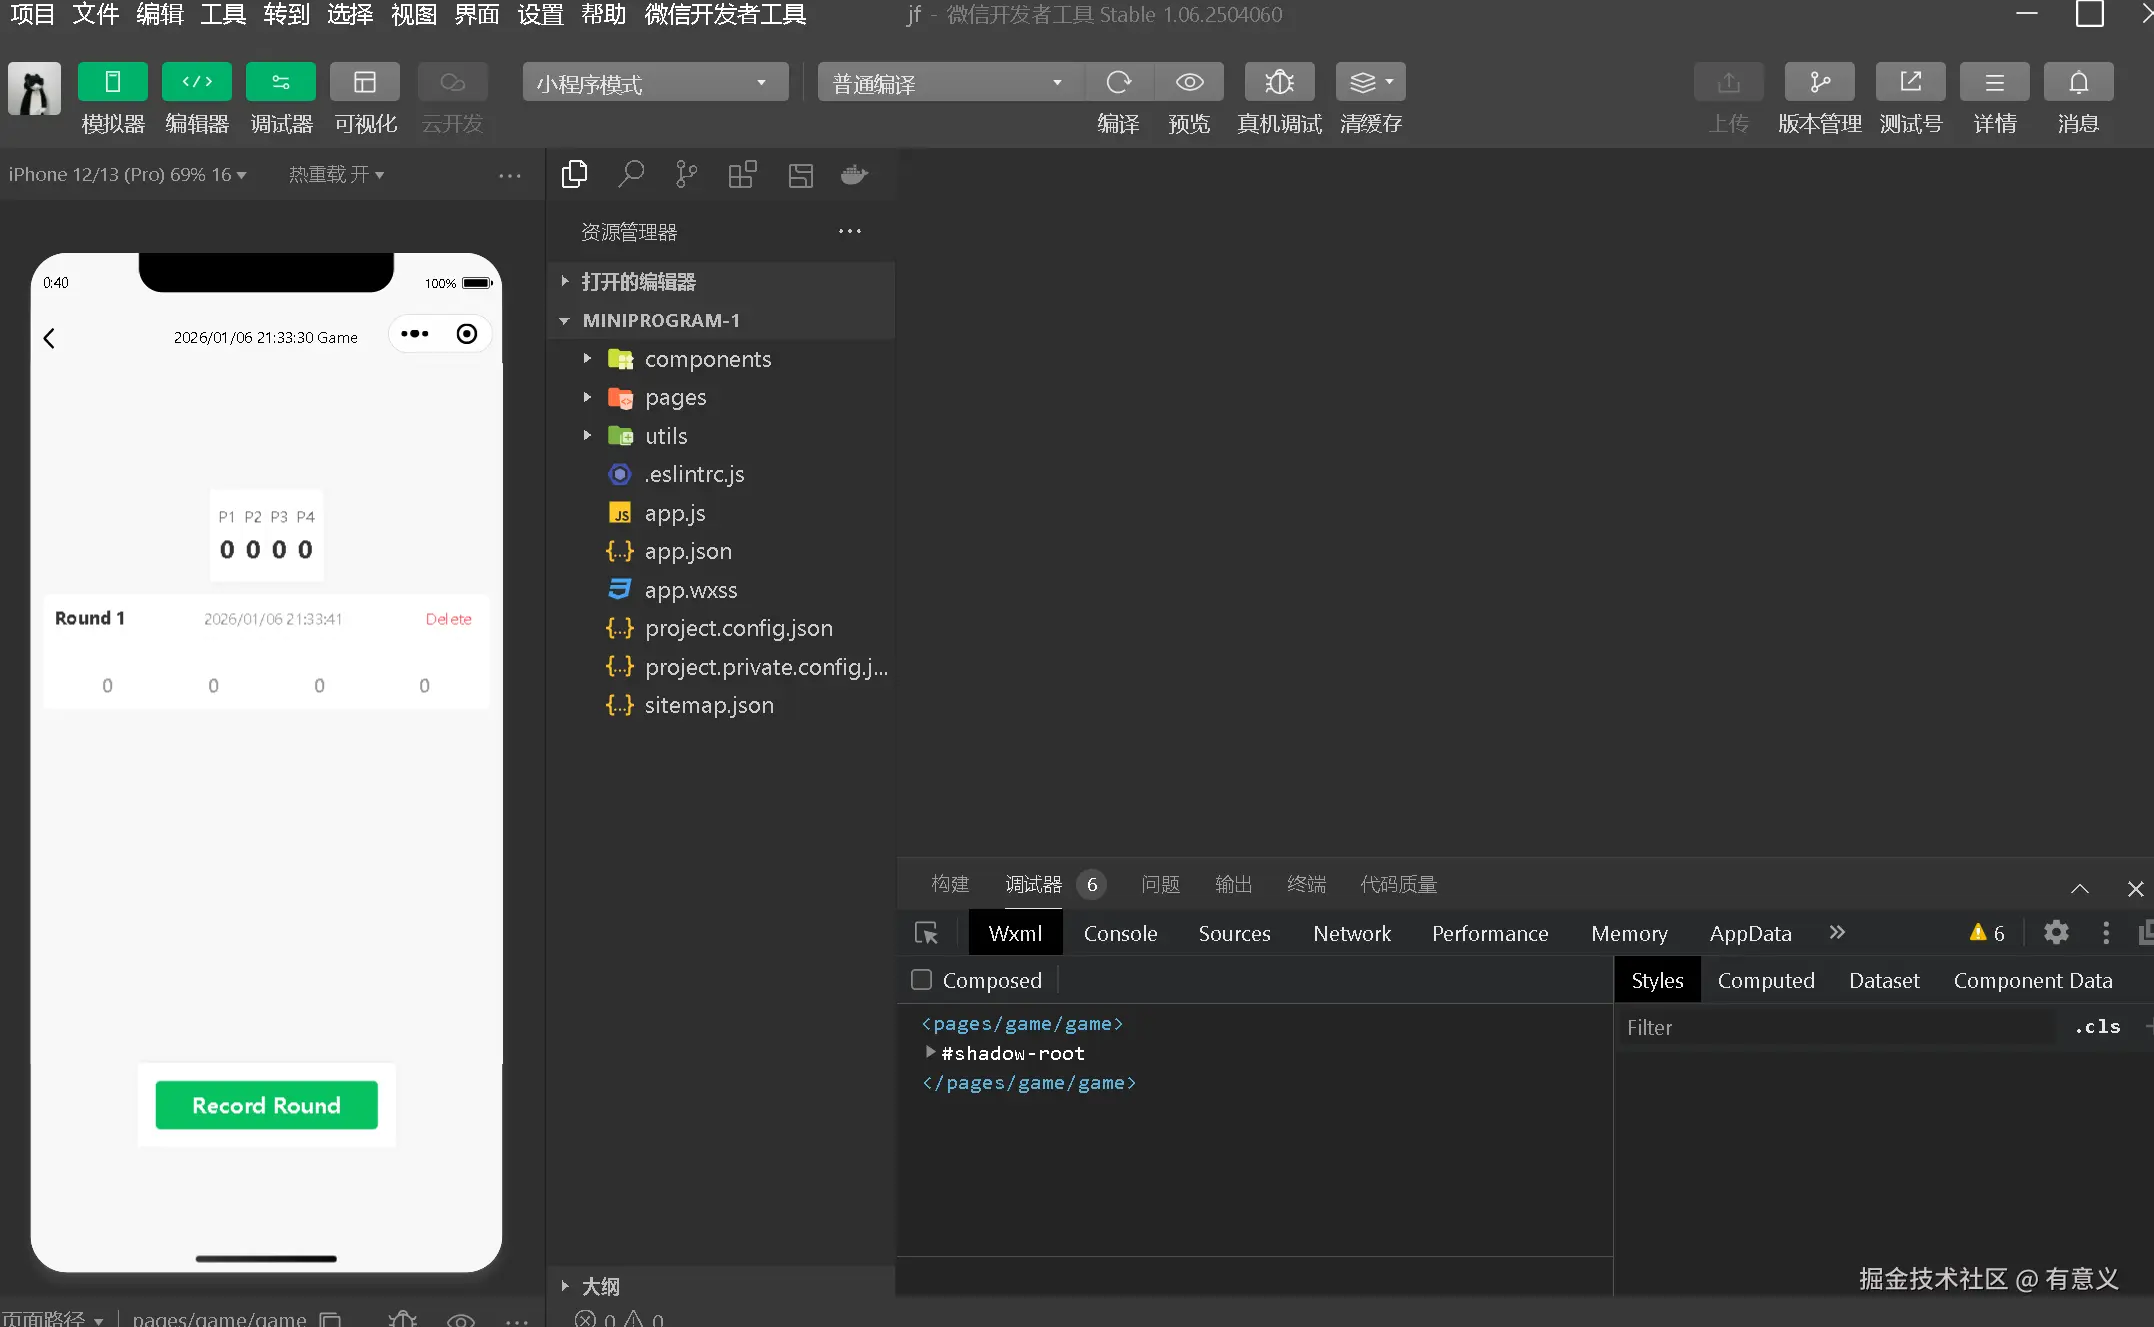Open the search panel magnifier icon
Screen dimensions: 2154x1327
point(631,175)
